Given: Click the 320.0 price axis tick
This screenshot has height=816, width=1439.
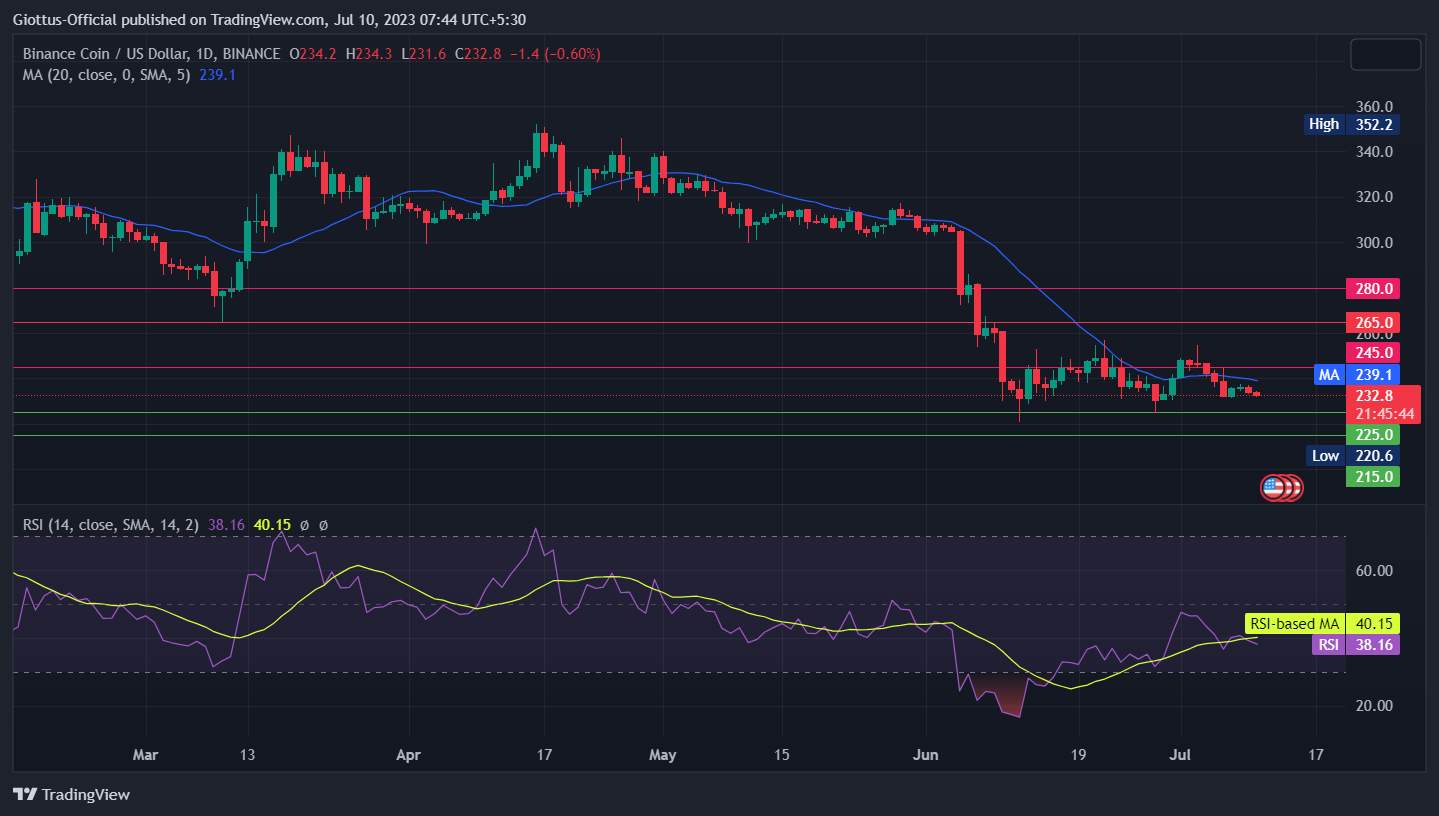Looking at the screenshot, I should pos(1373,197).
